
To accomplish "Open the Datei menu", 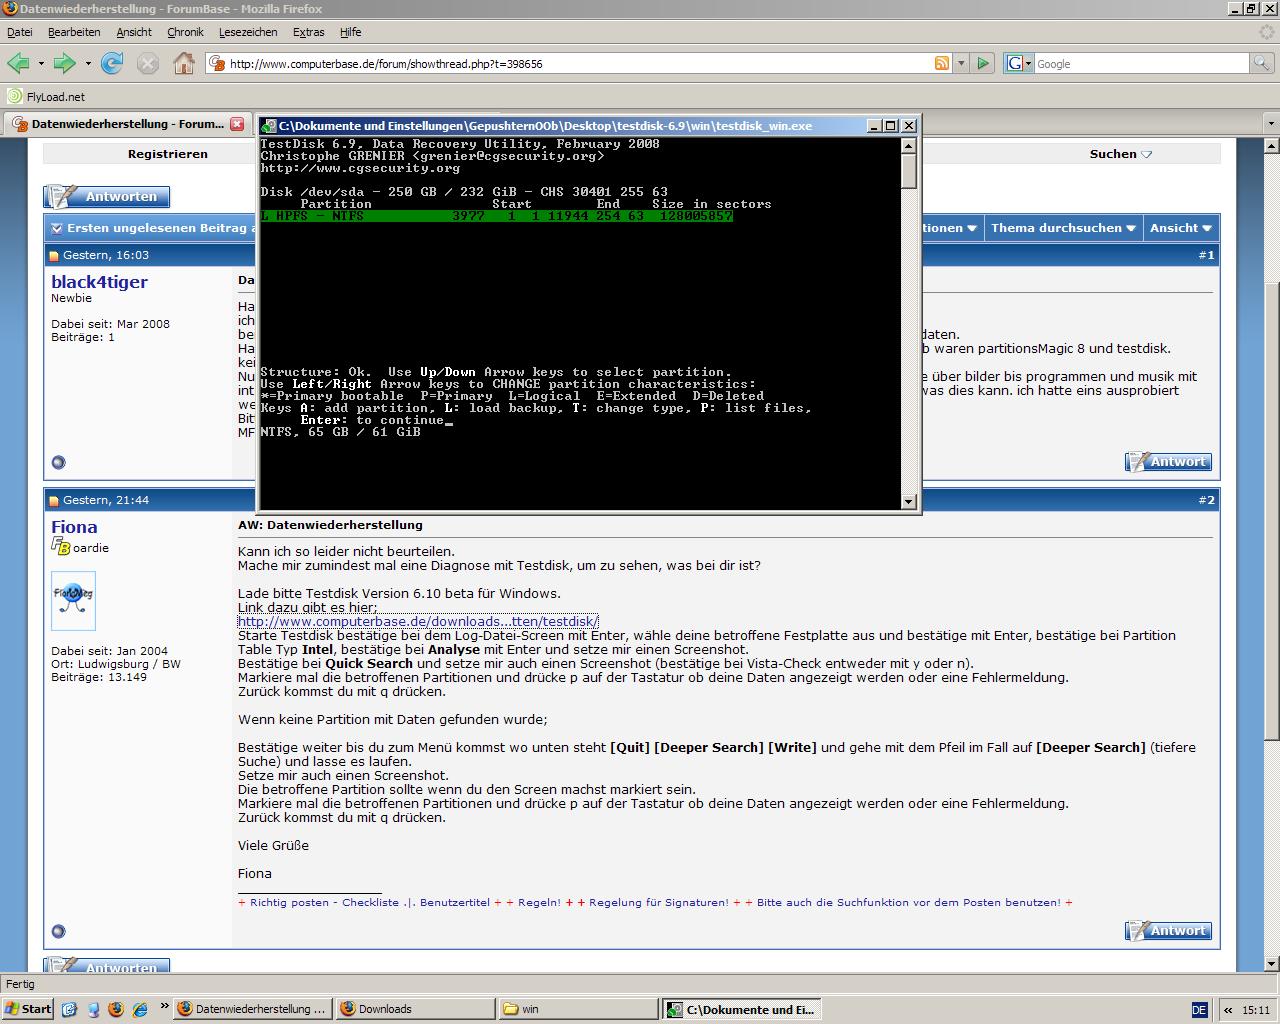I will coord(19,32).
